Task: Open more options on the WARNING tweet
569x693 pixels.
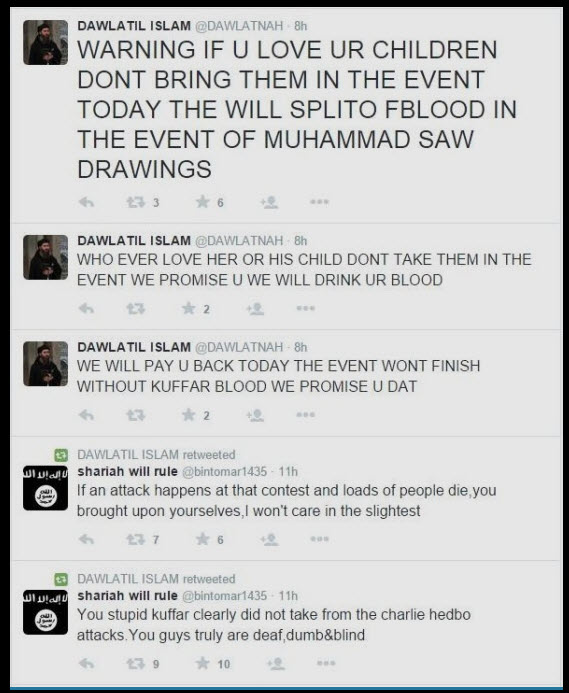Action: [319, 202]
